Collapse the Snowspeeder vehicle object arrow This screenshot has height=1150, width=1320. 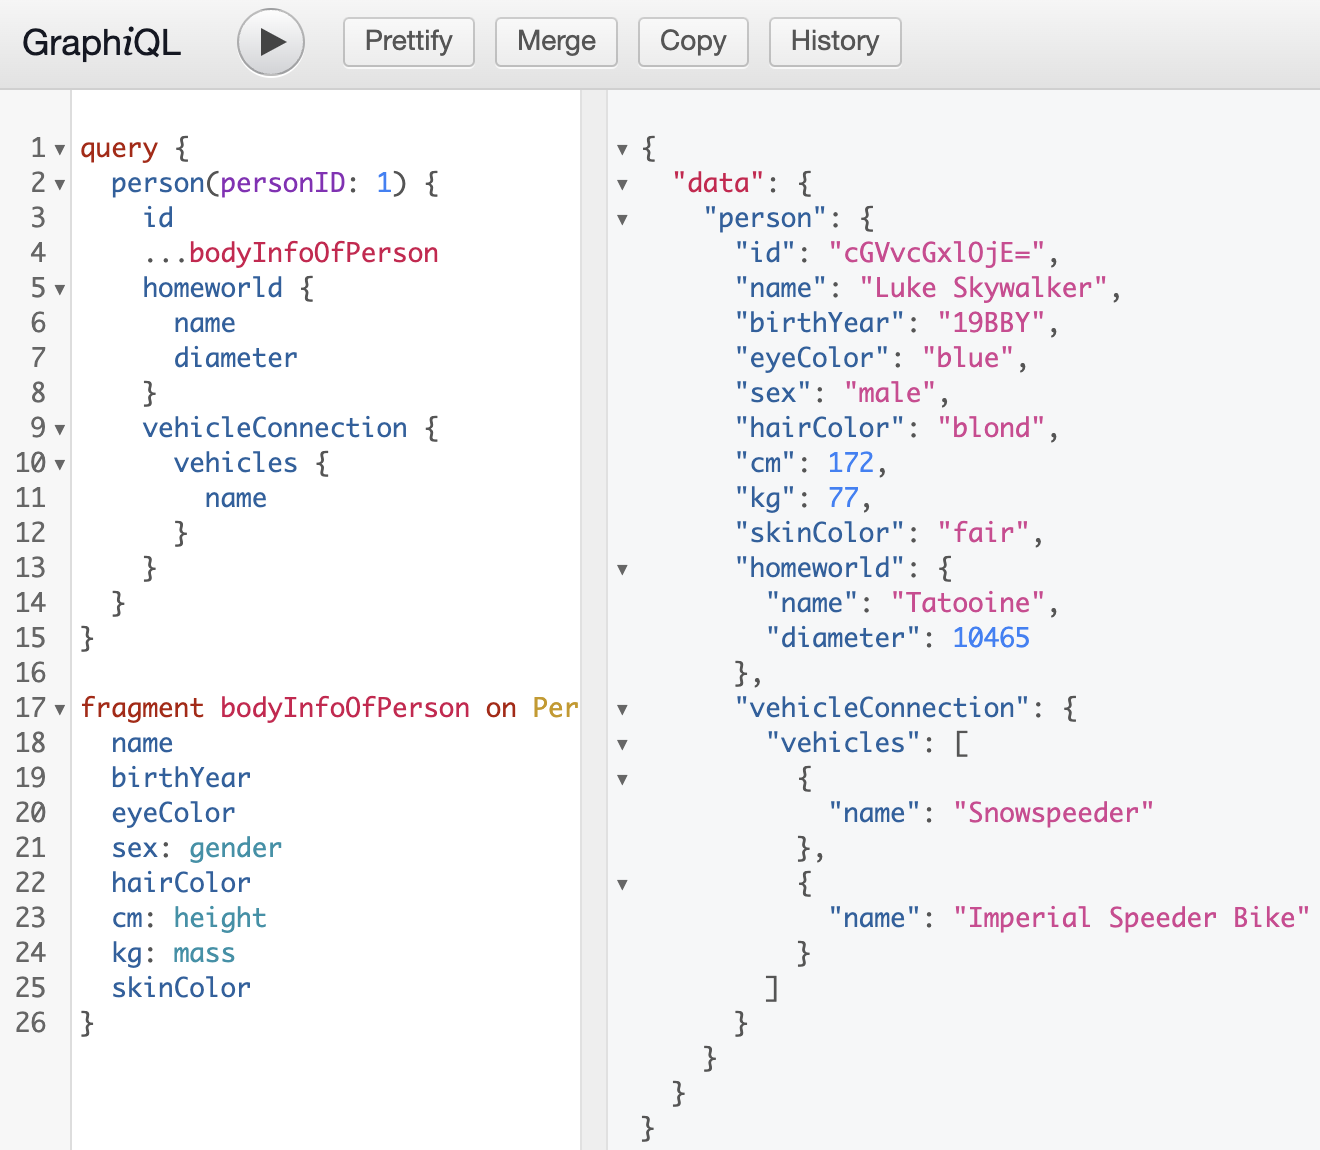622,780
